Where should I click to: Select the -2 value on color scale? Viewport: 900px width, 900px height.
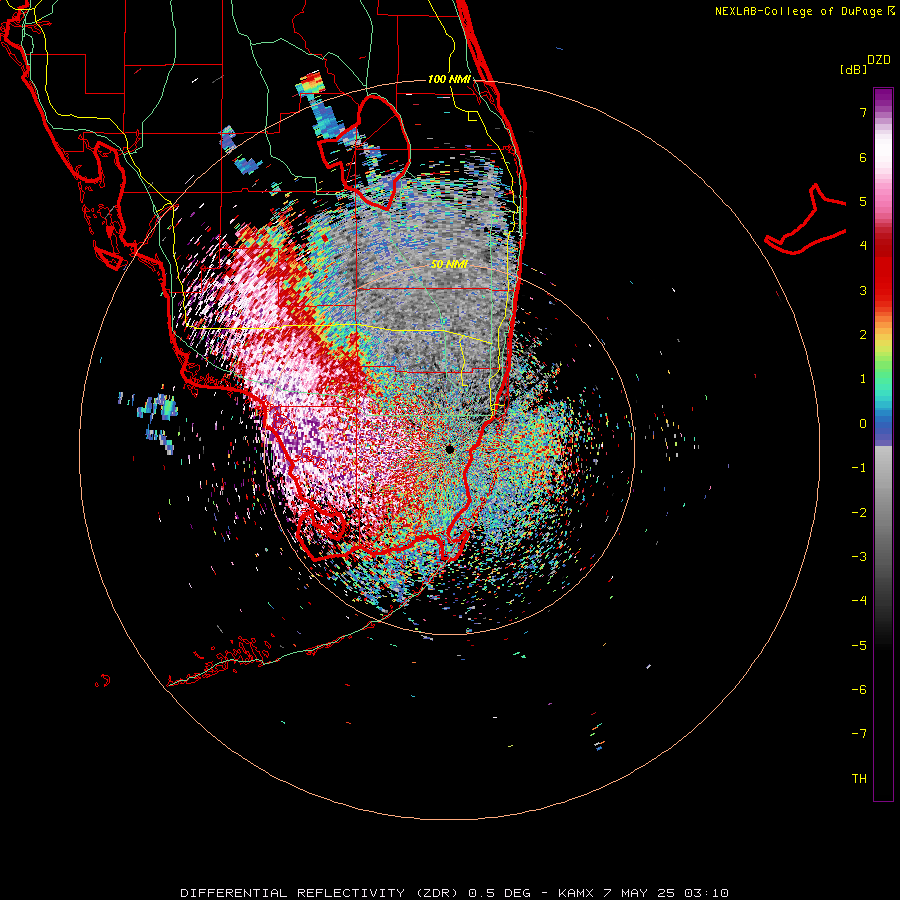point(859,513)
